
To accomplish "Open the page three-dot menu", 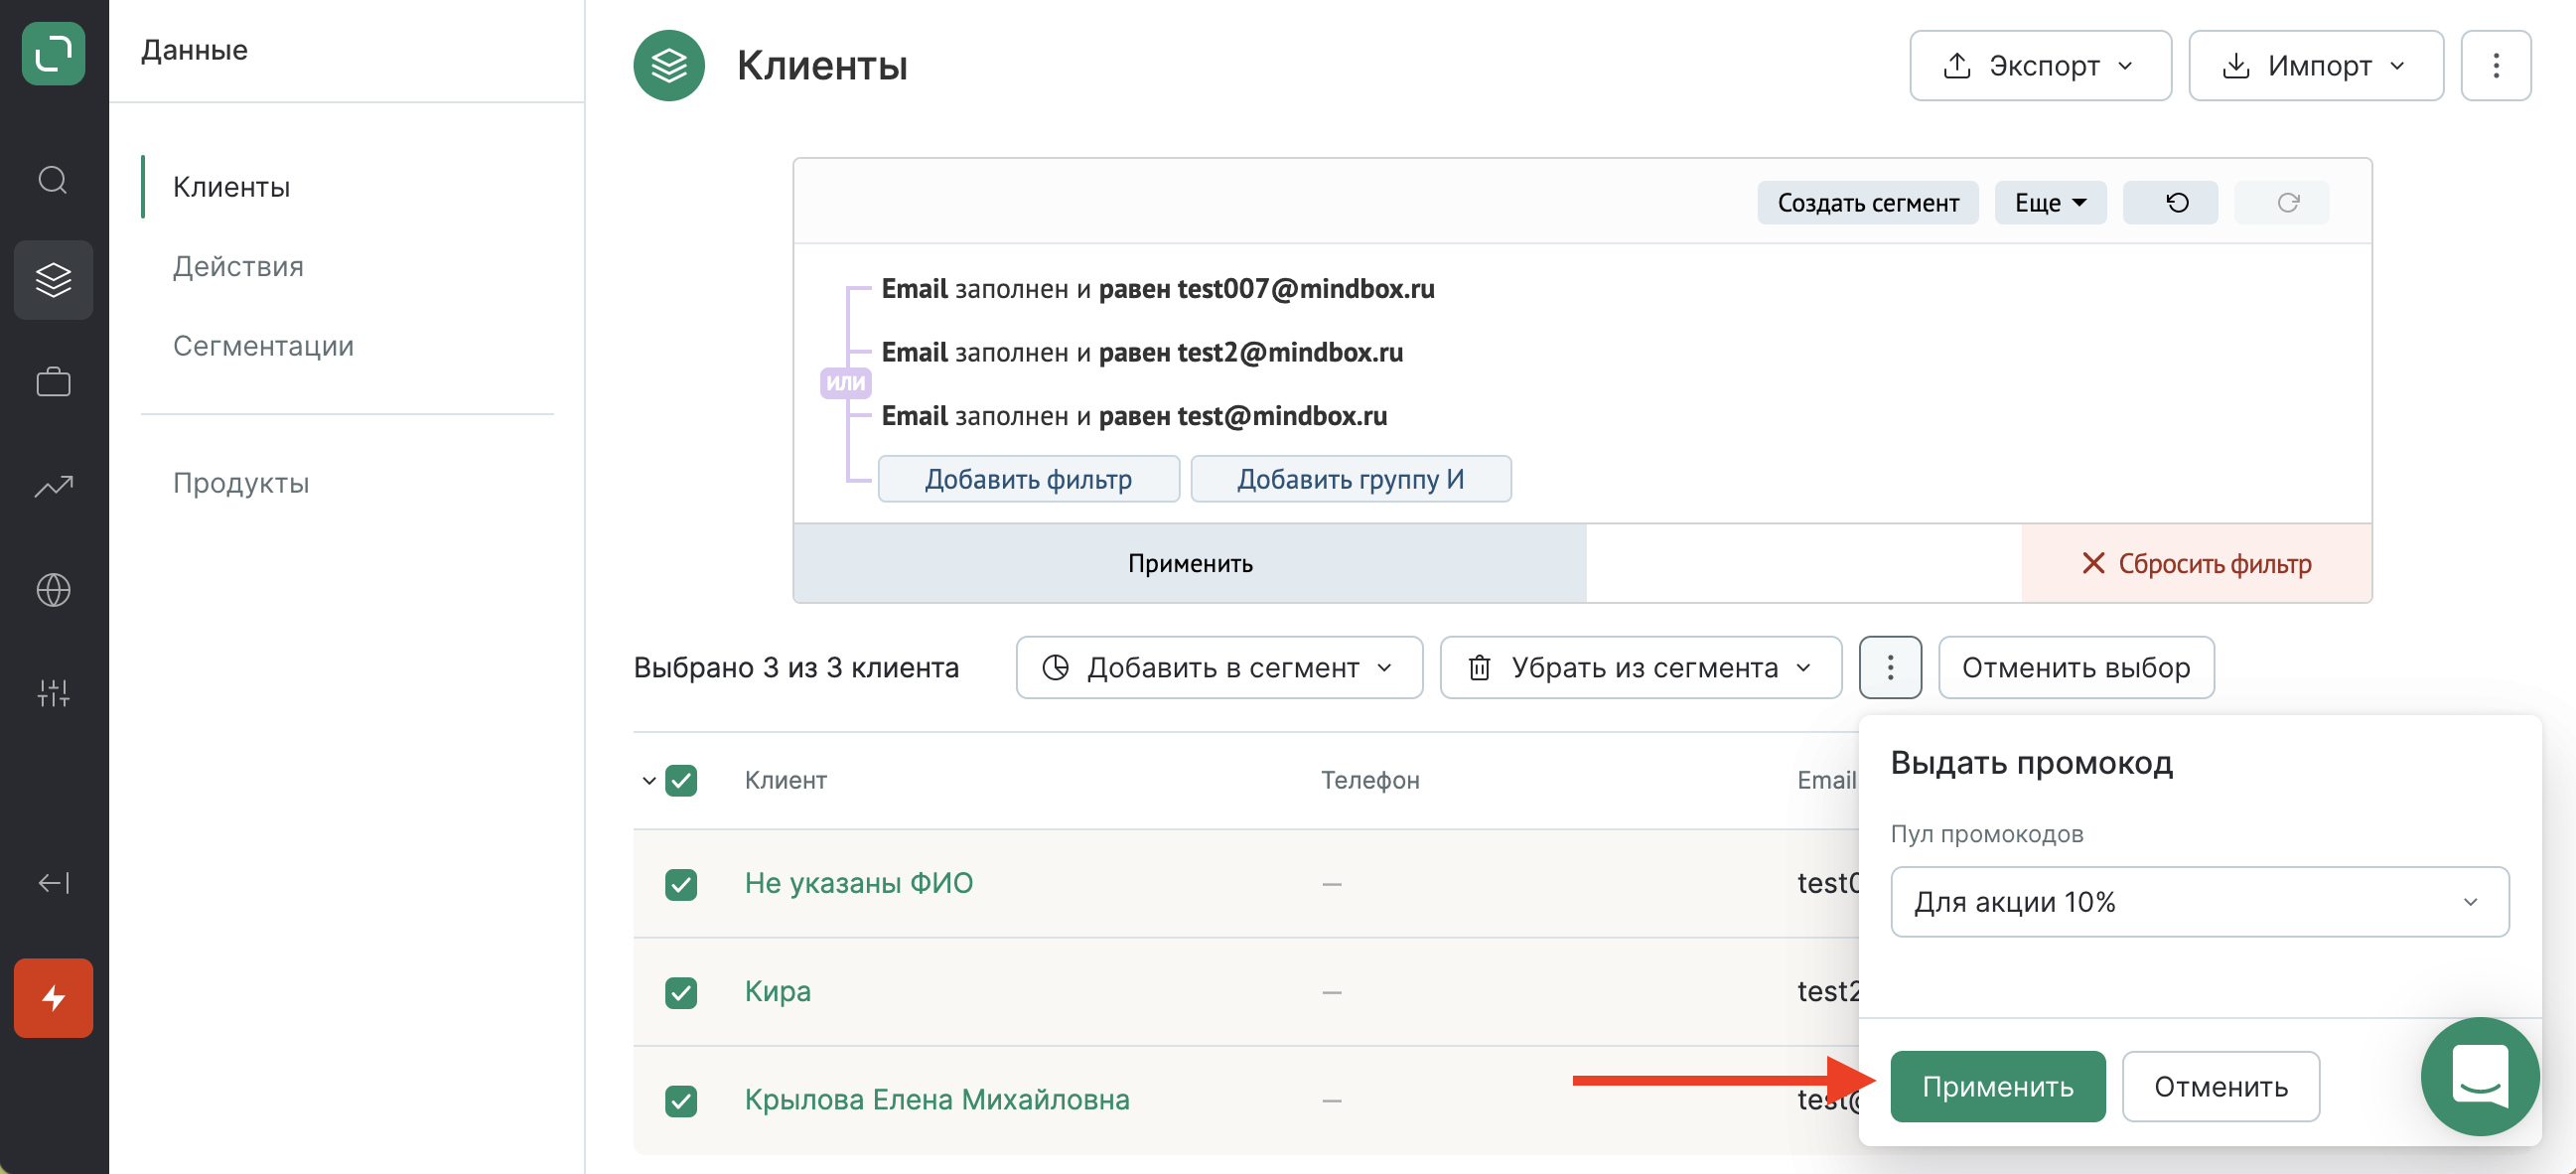I will [2496, 66].
